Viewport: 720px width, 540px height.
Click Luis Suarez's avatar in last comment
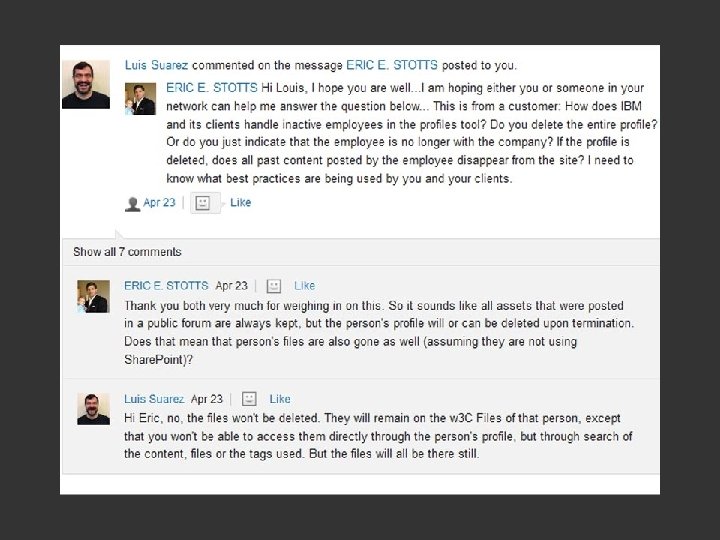[94, 411]
